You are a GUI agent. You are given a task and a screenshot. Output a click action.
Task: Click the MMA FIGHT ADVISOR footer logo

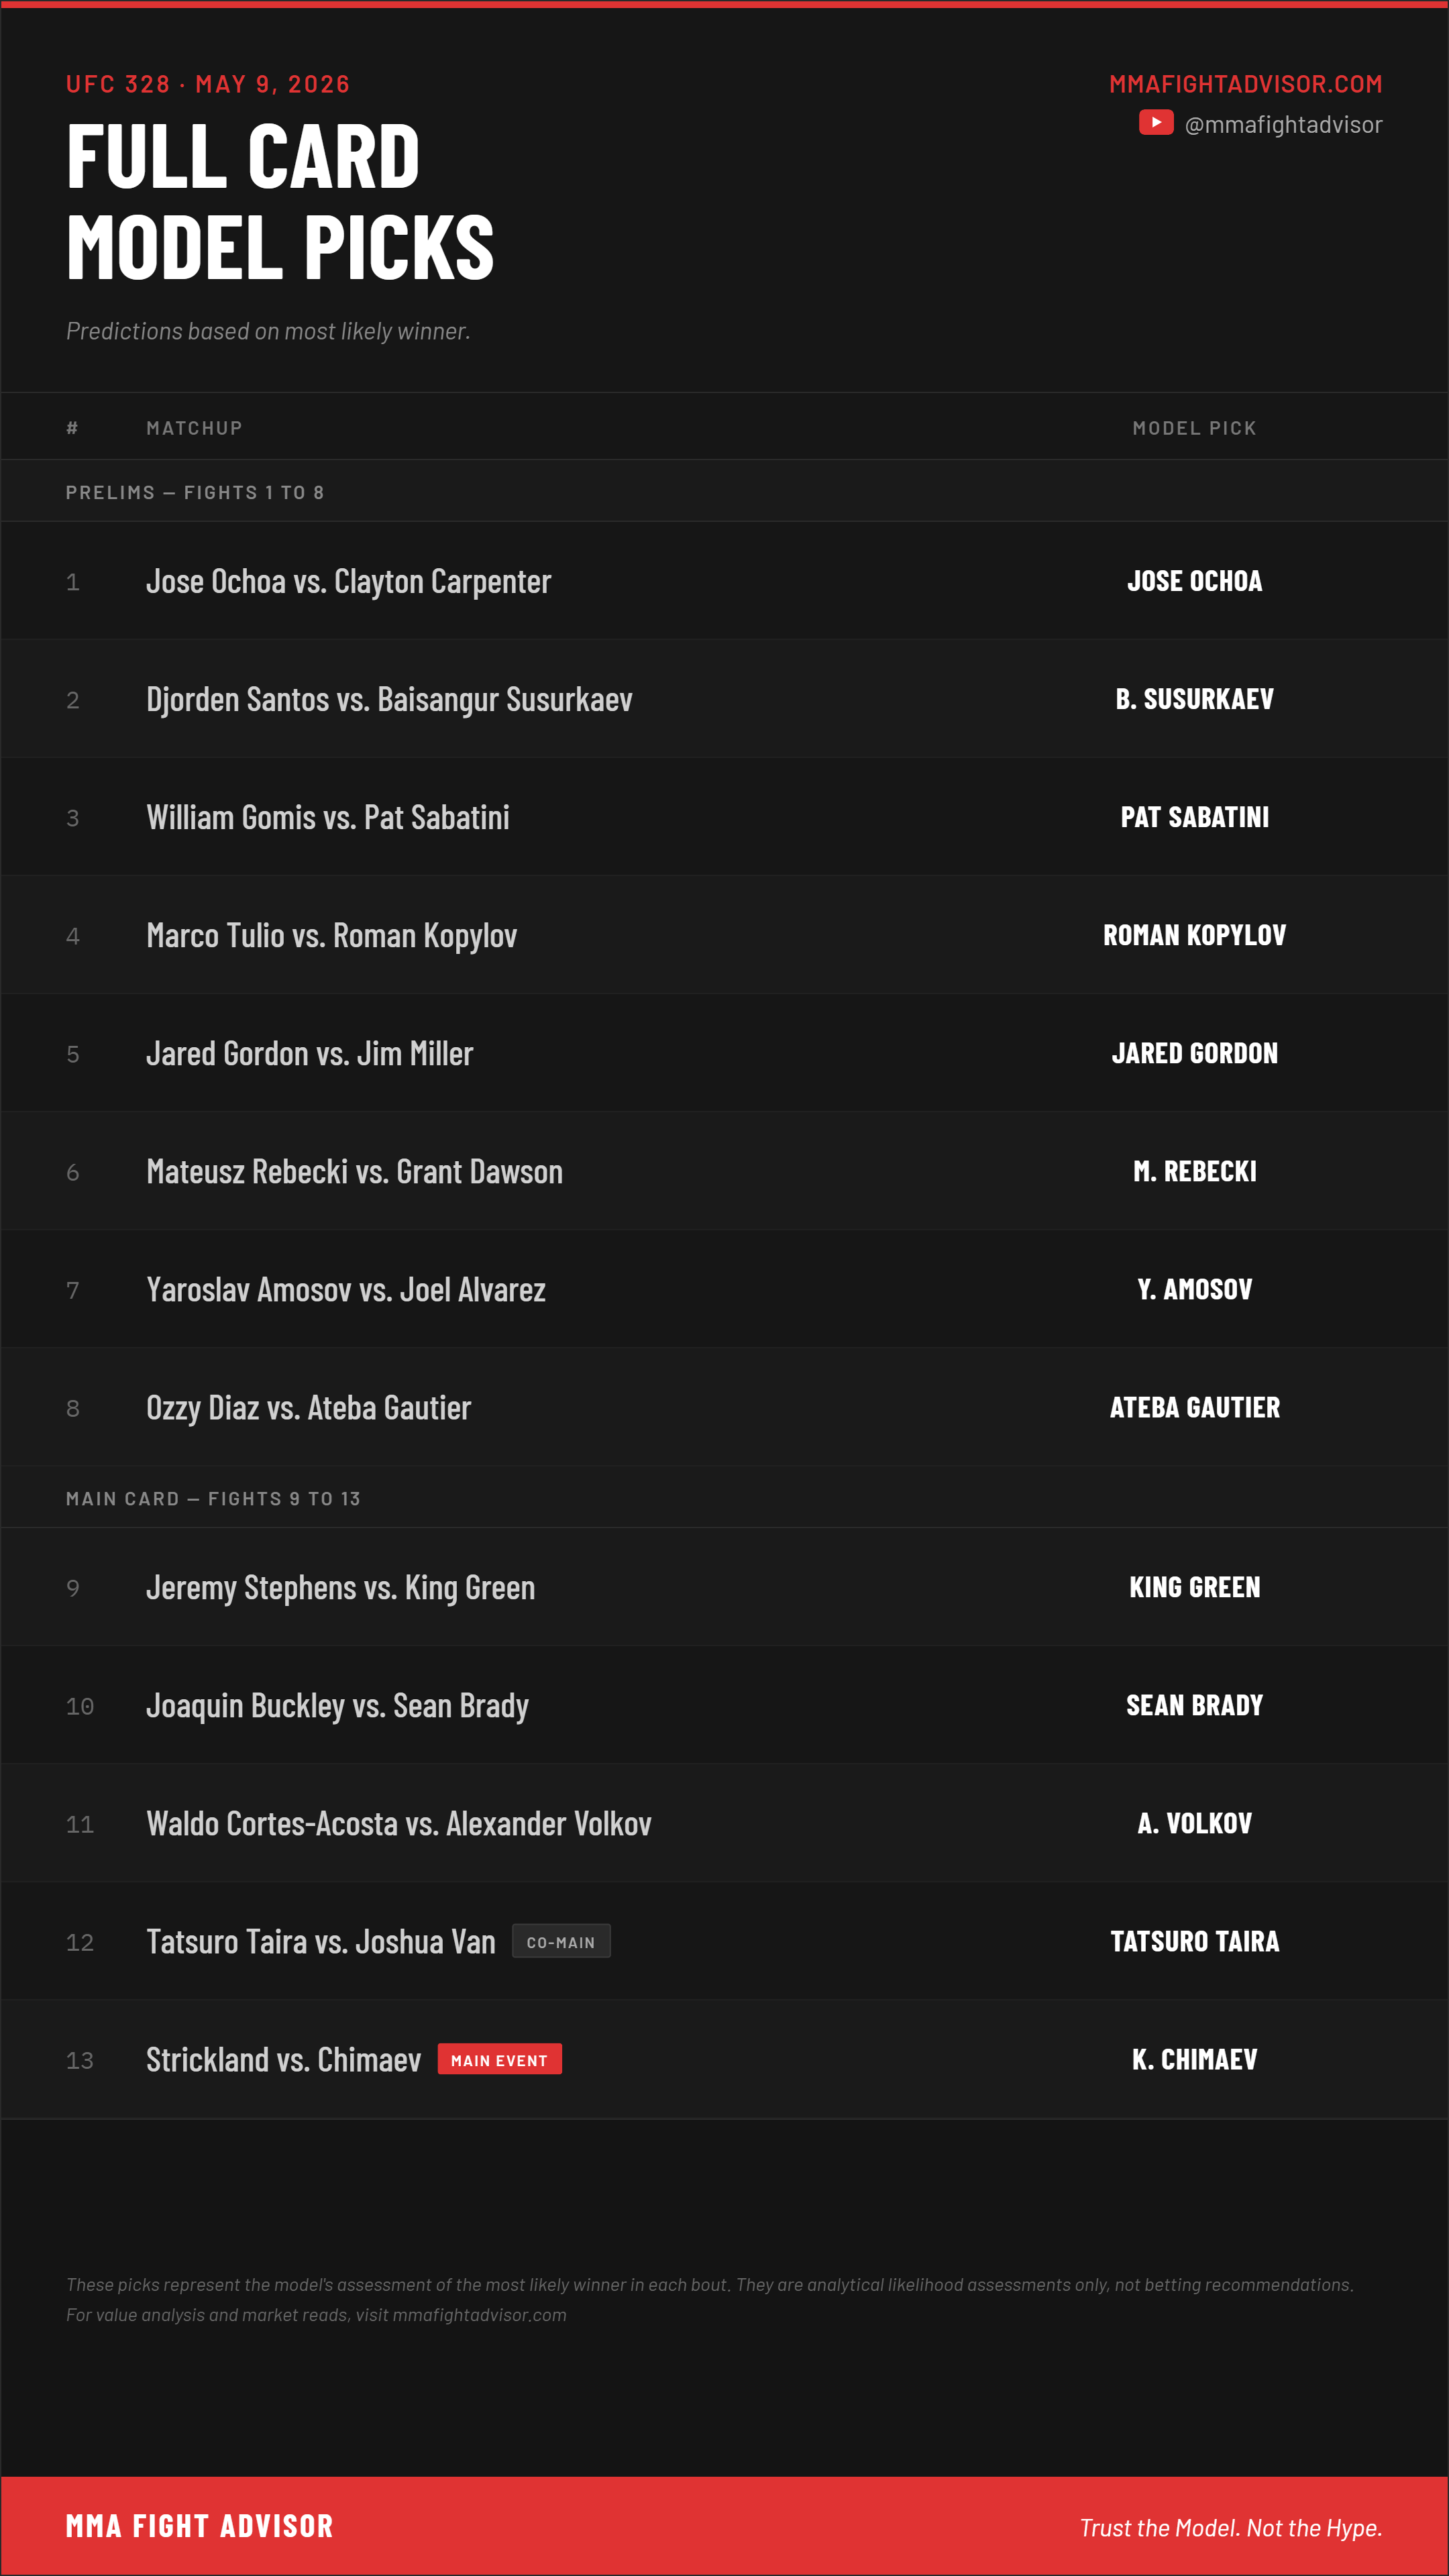click(199, 2526)
